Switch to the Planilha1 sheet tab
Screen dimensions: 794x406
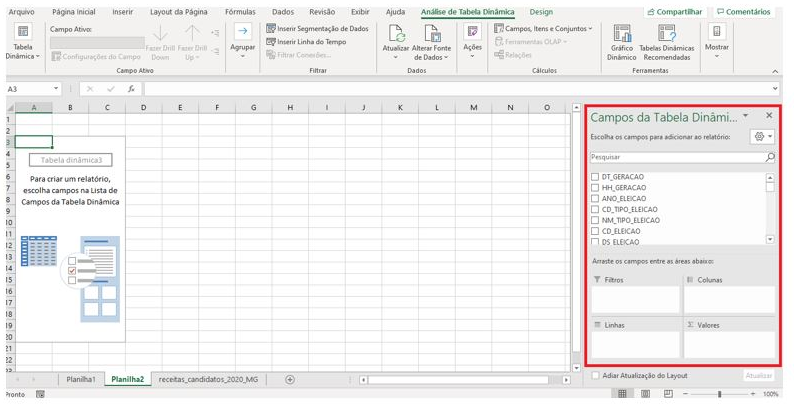pyautogui.click(x=80, y=380)
